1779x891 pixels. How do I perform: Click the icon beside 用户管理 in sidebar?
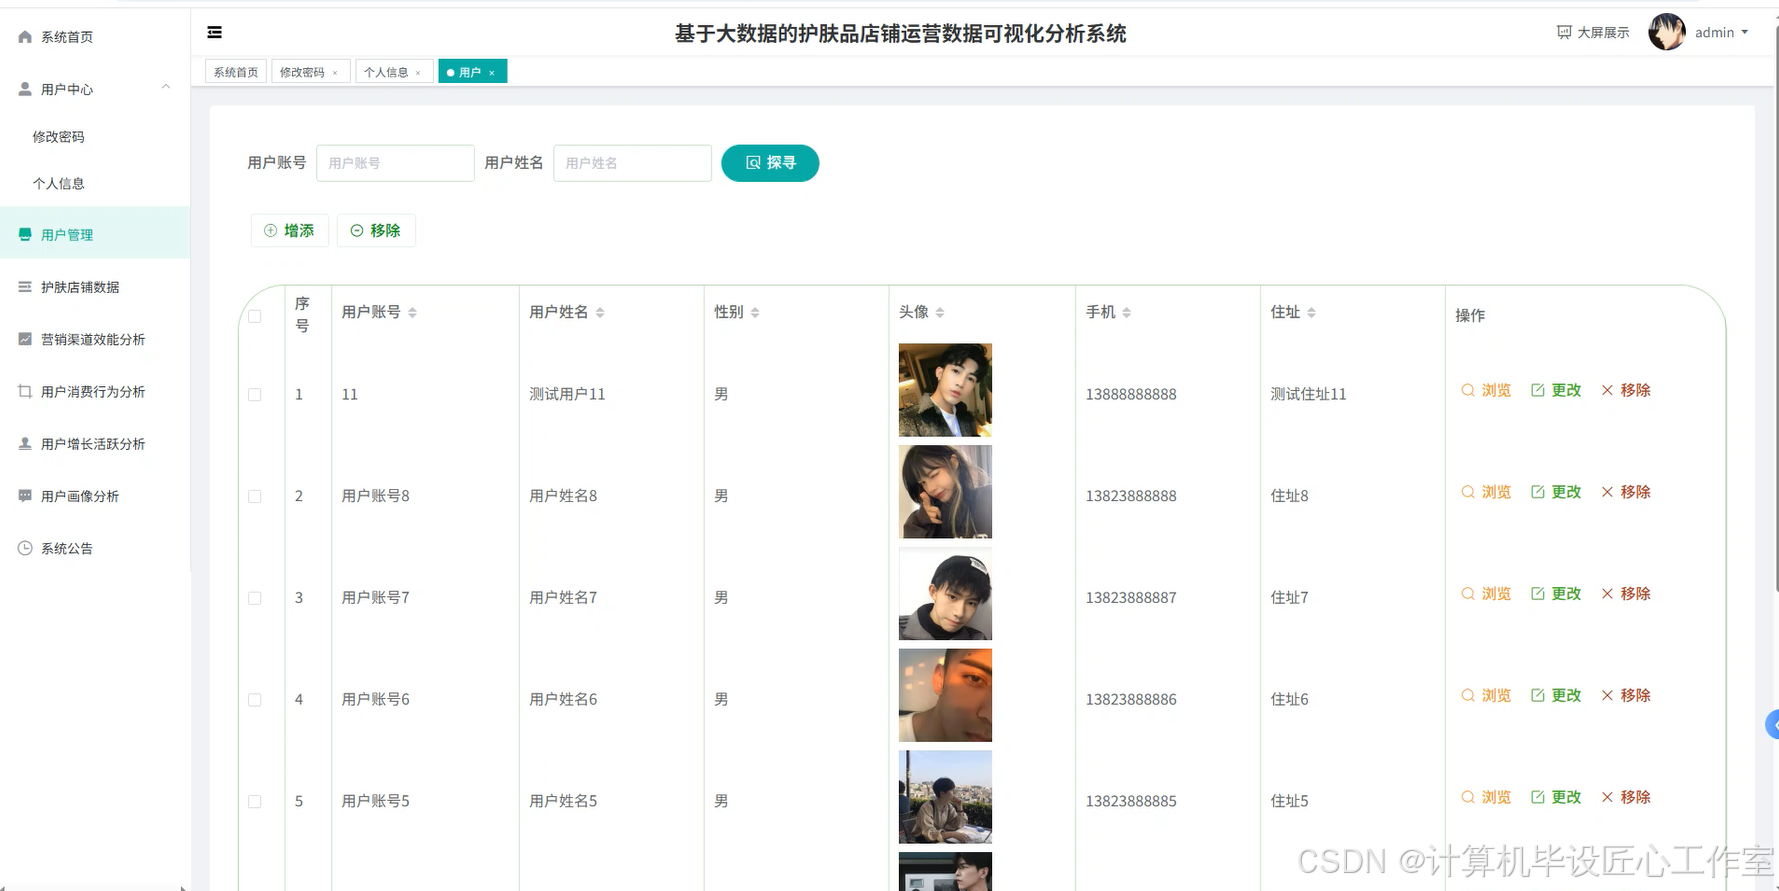pos(25,234)
